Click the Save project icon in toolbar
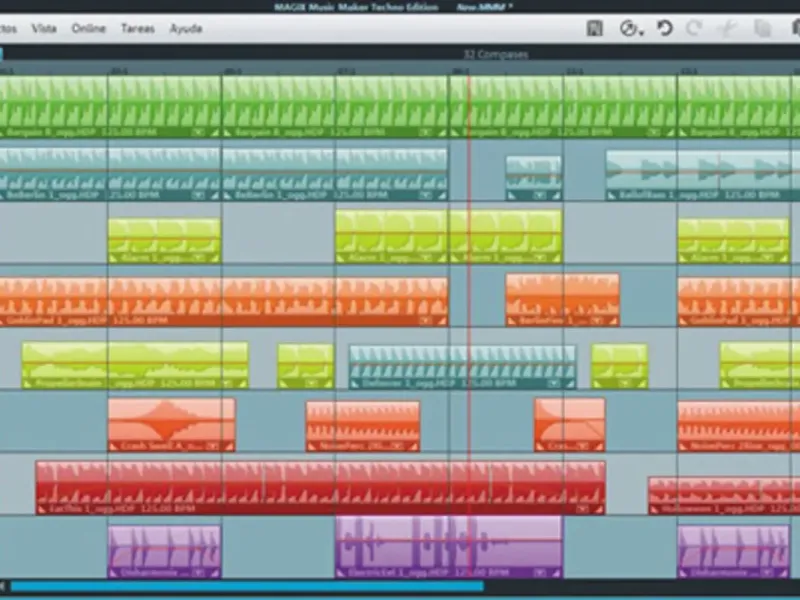800x600 pixels. 595,29
